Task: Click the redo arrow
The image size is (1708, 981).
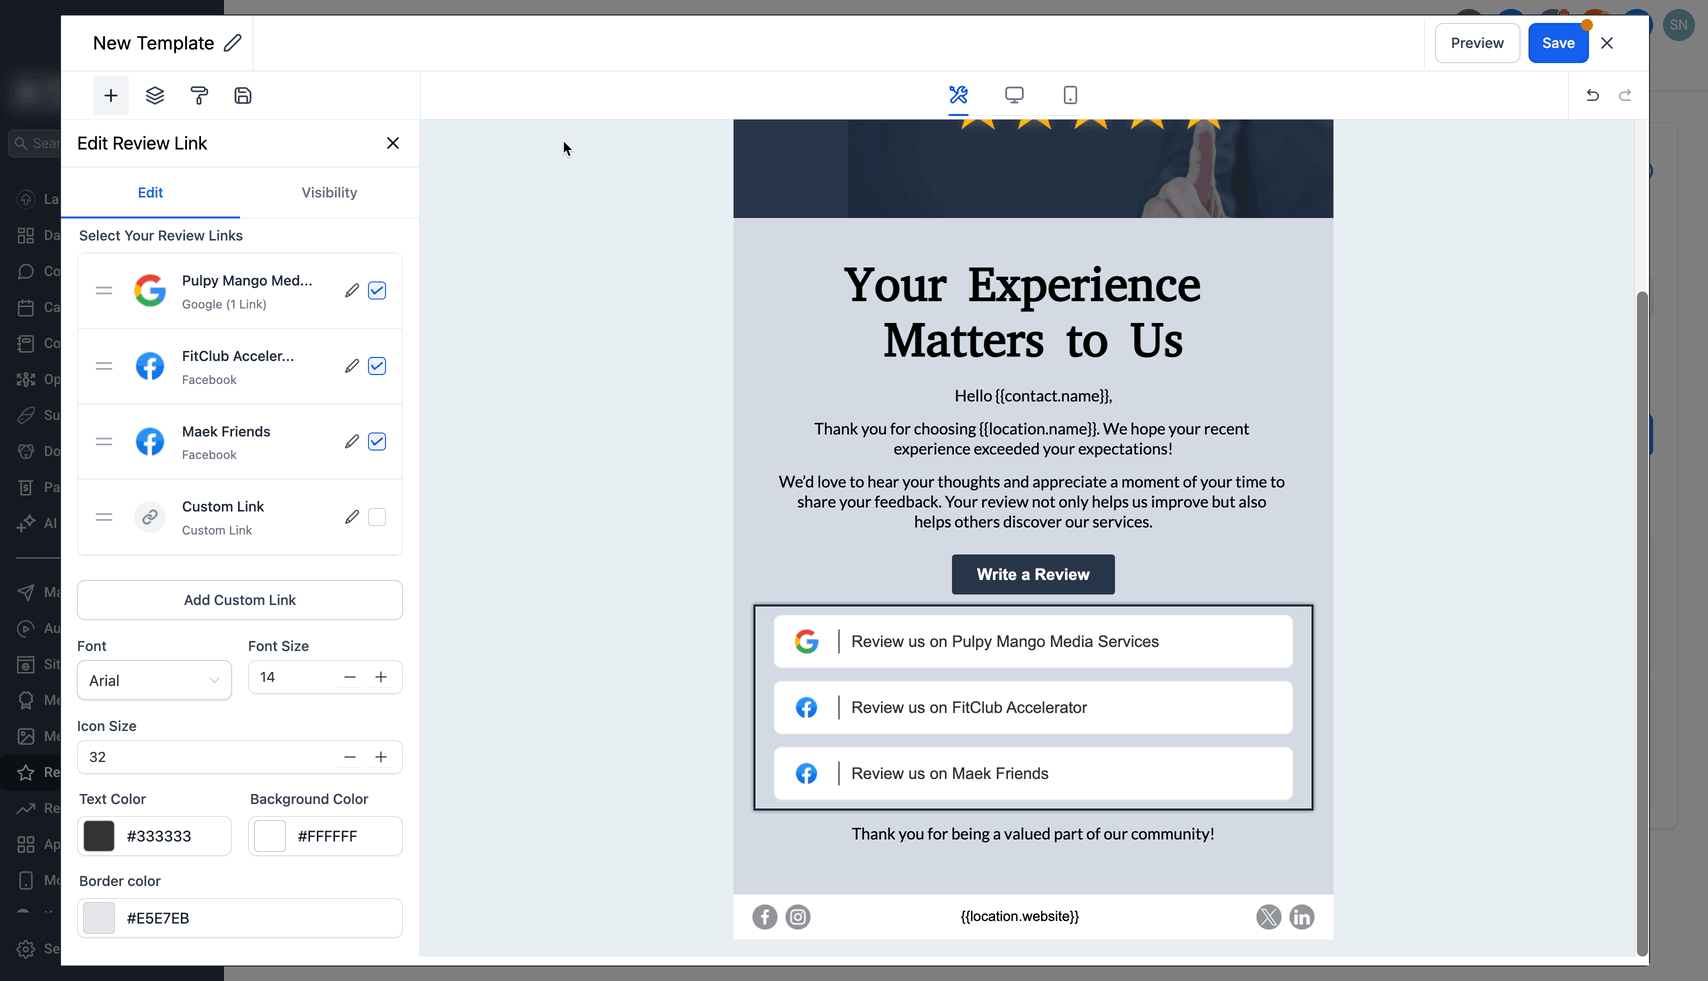Action: [x=1625, y=95]
